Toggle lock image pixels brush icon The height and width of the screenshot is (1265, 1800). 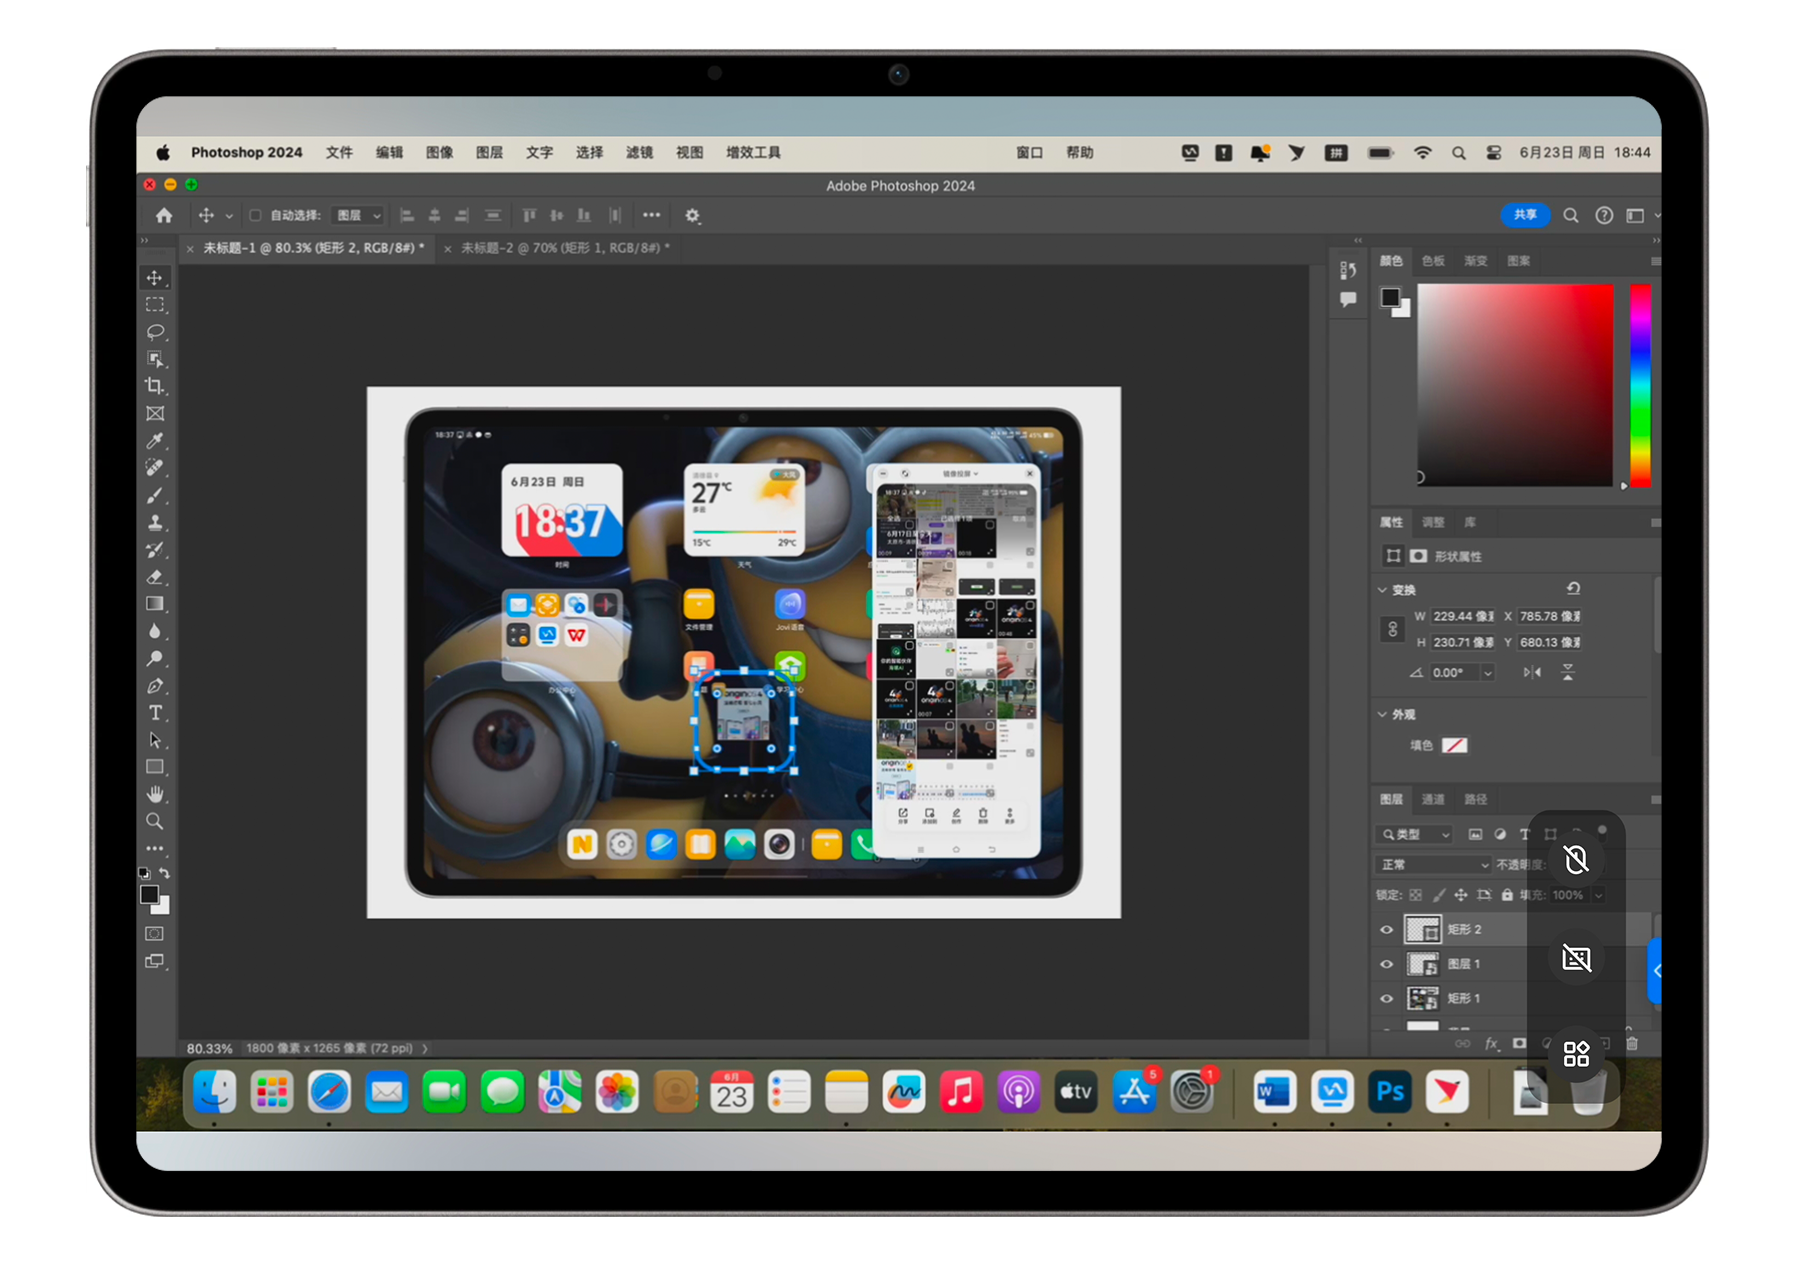coord(1439,895)
